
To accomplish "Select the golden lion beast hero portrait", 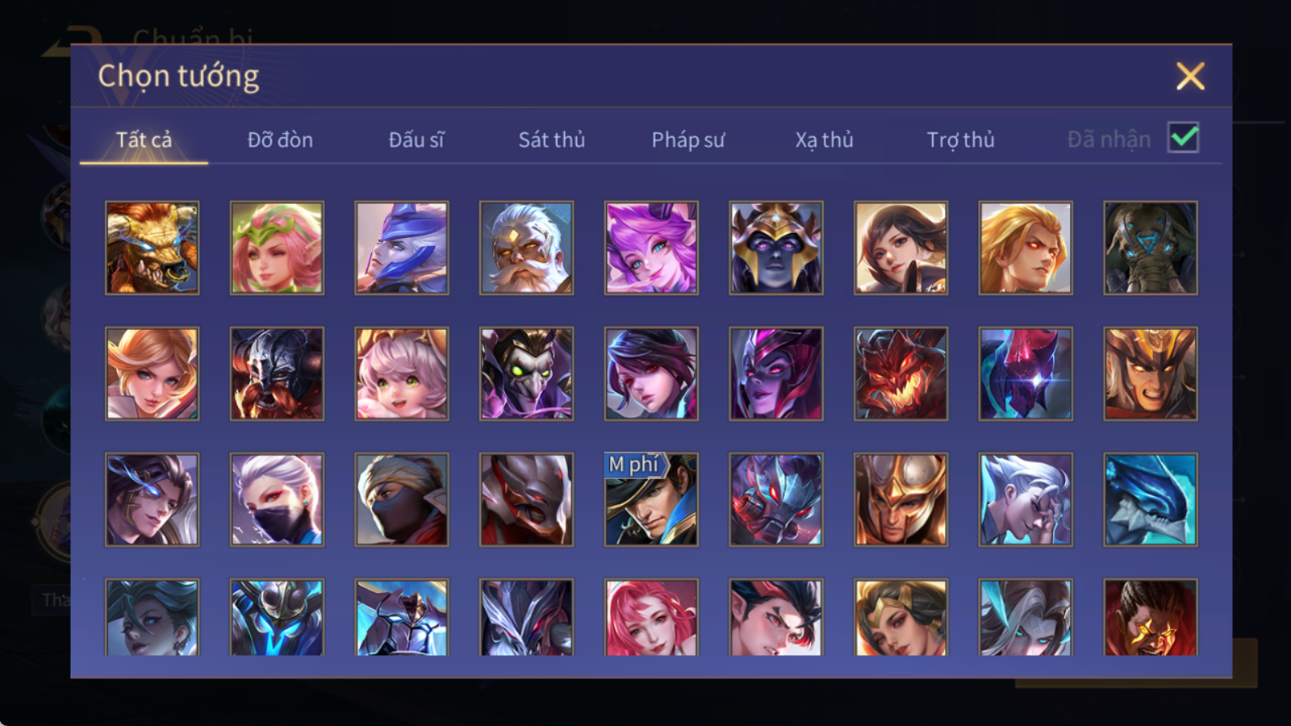I will (x=152, y=248).
